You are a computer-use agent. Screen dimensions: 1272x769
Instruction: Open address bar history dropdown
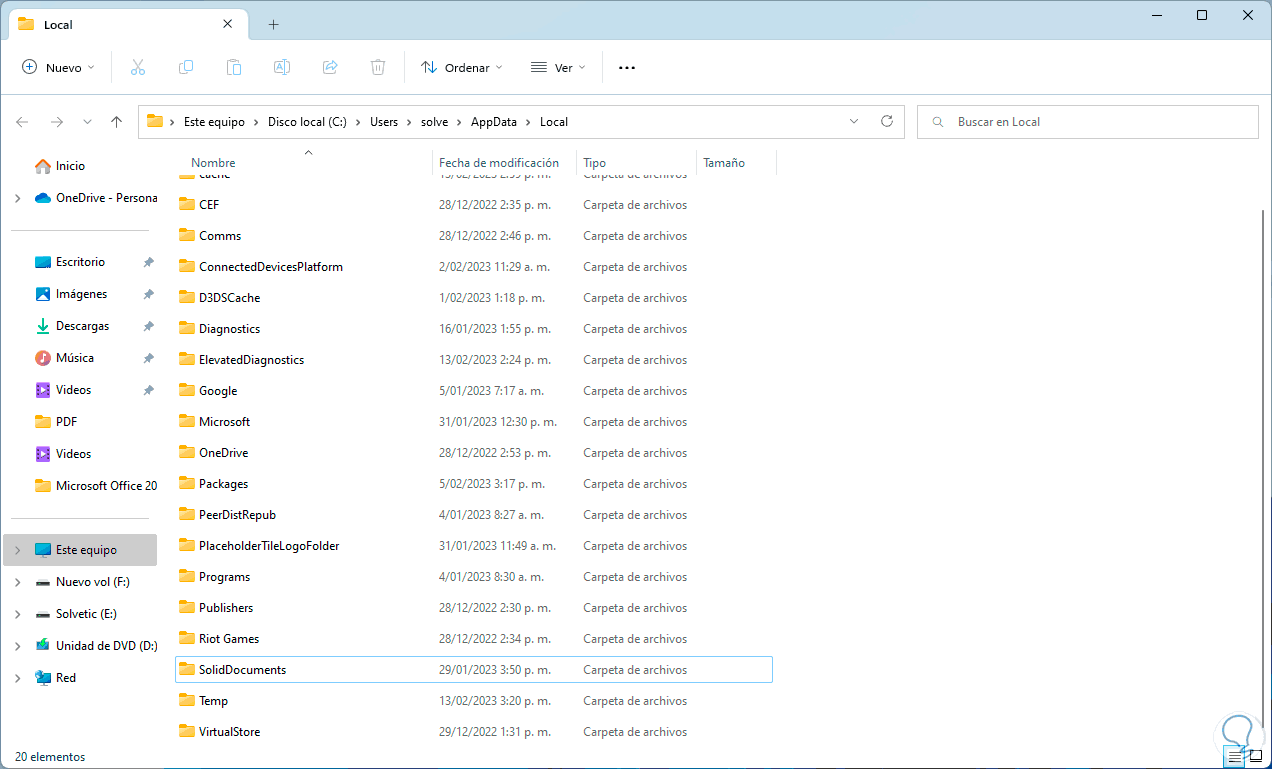854,121
